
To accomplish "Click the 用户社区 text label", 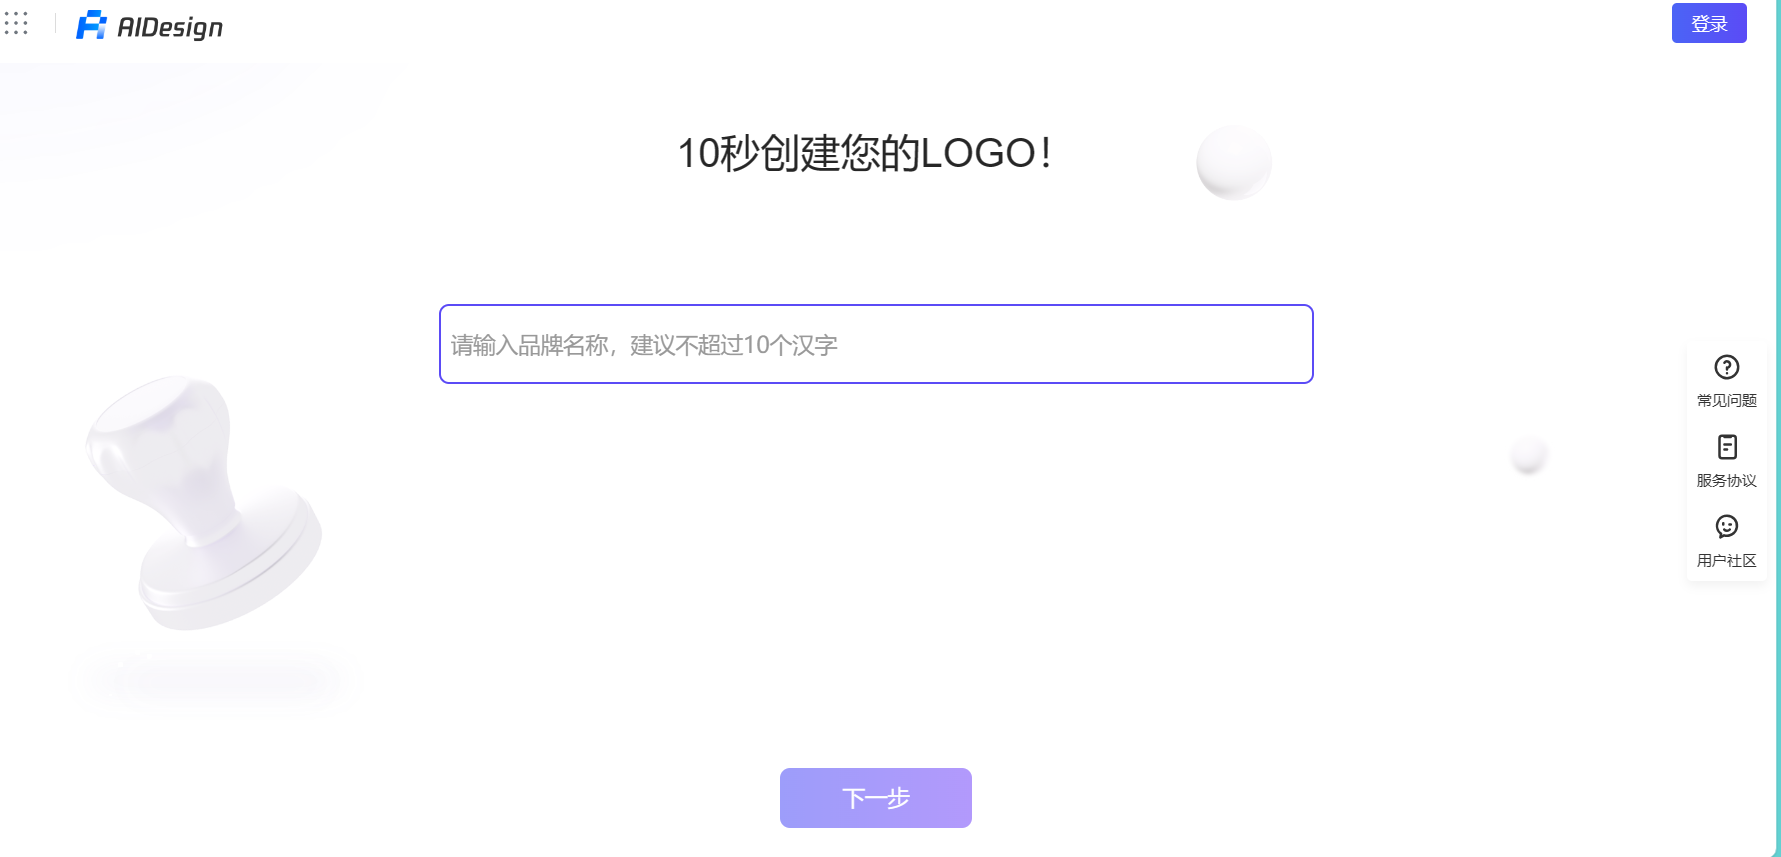I will 1726,560.
